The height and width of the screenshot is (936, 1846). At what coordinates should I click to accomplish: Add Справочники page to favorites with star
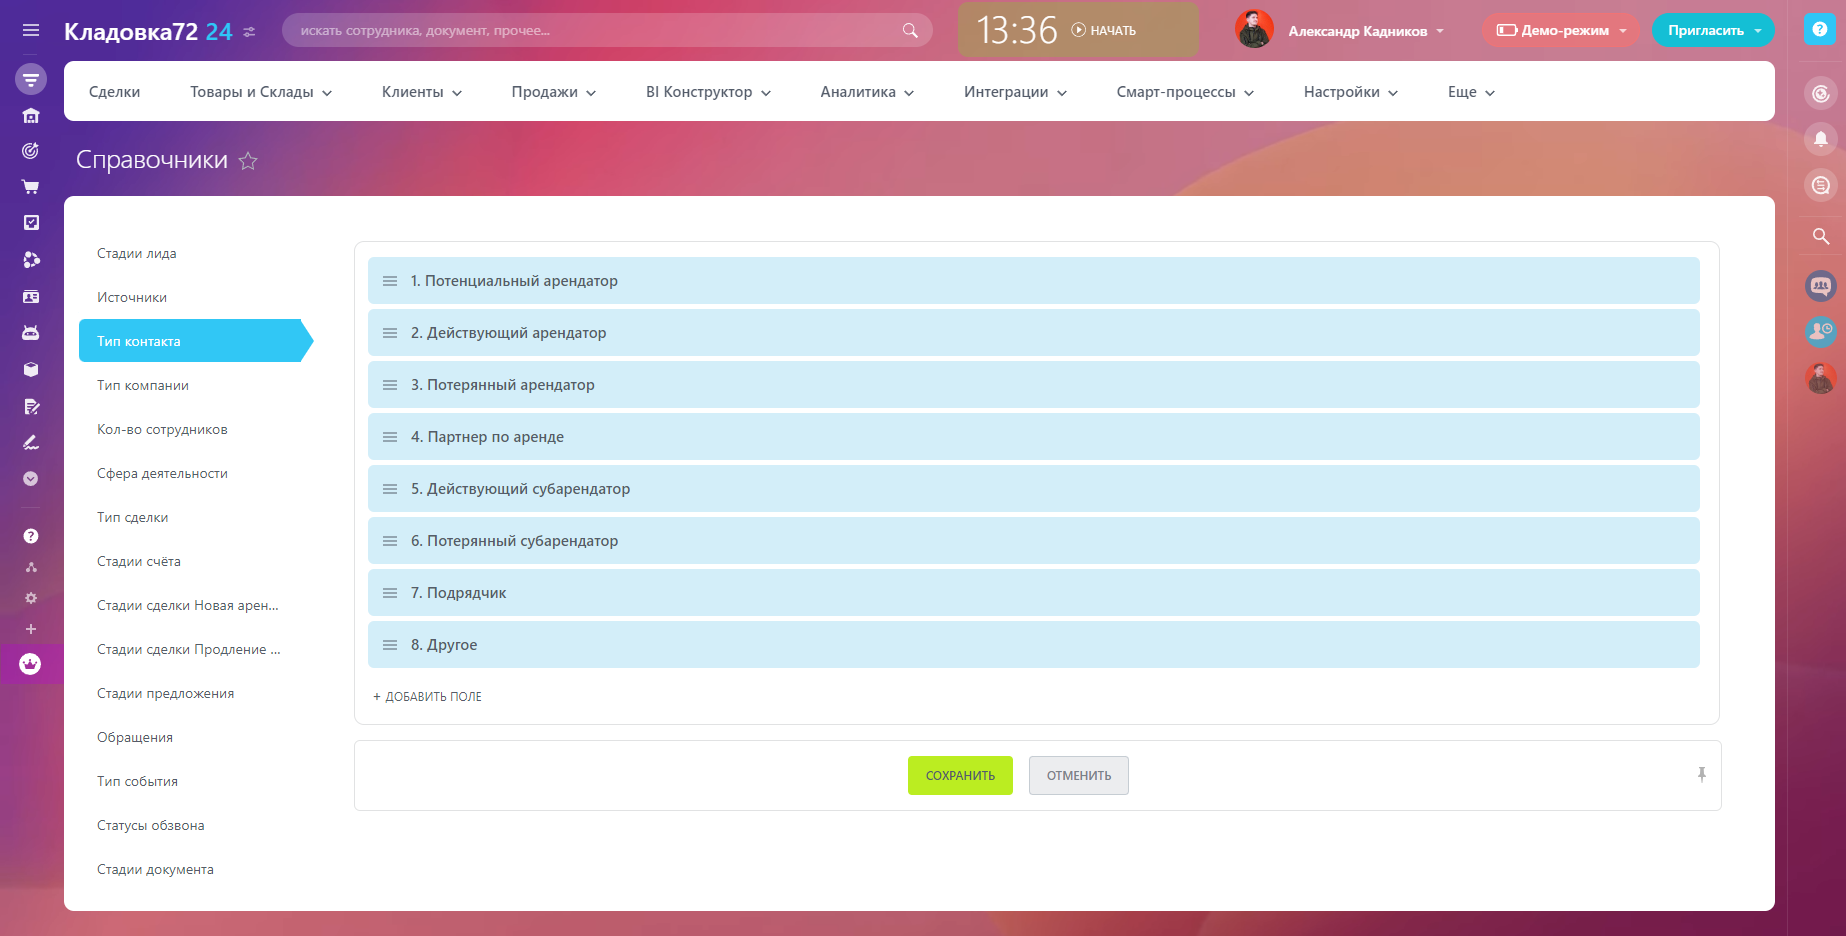248,160
